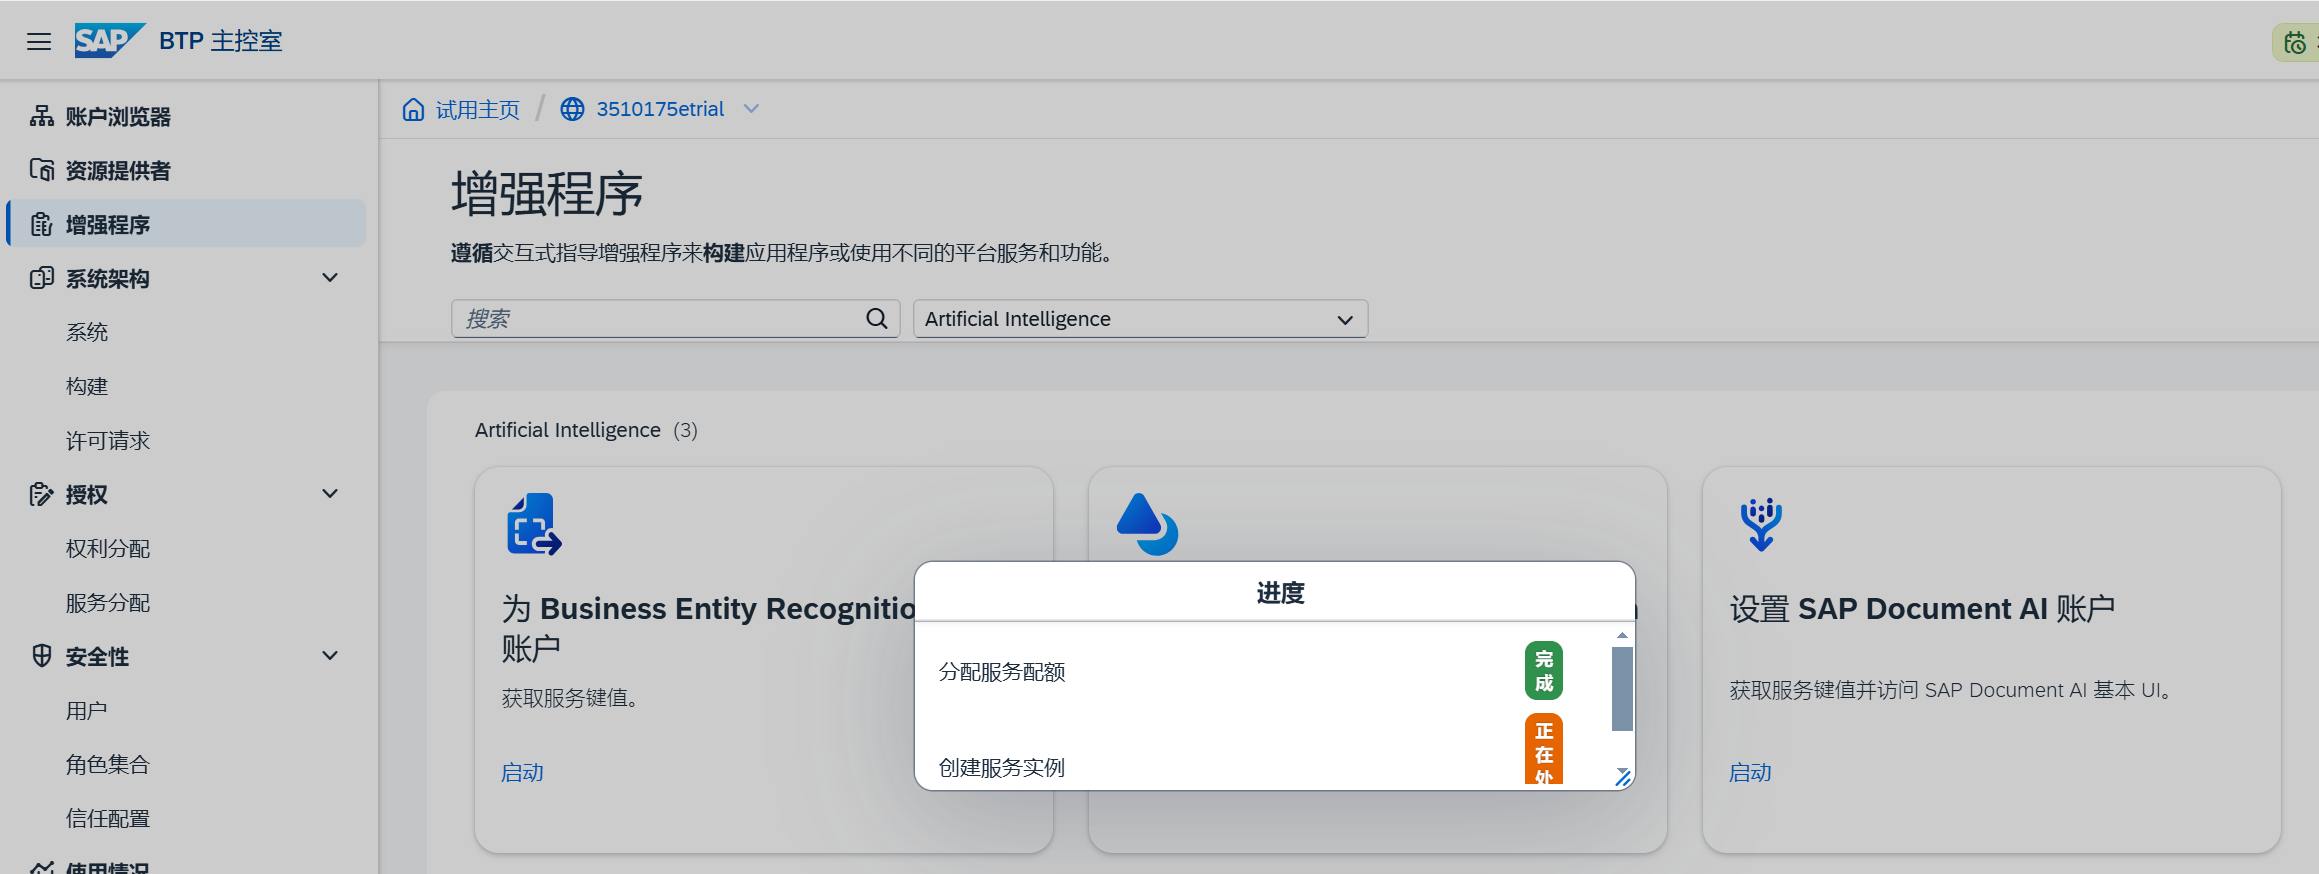This screenshot has width=2319, height=874.
Task: Click the 增强程序 clipboard icon
Action: pos(42,224)
